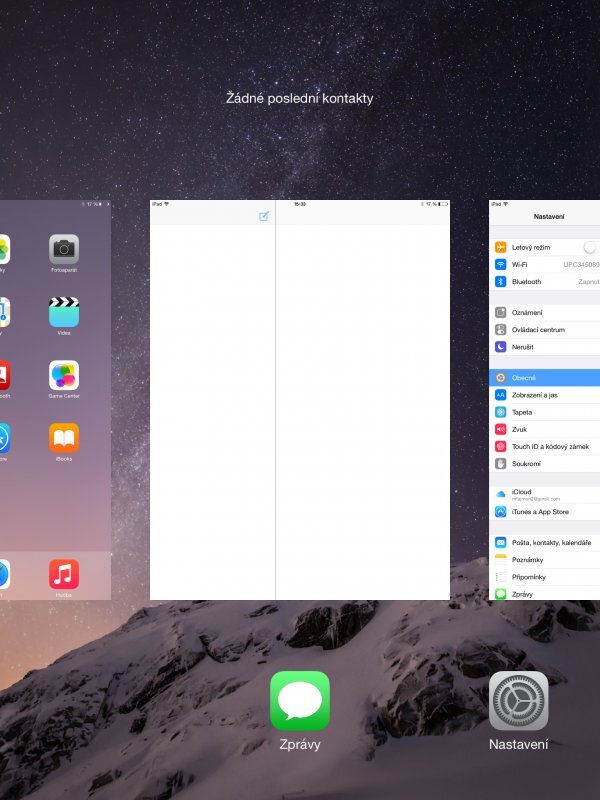Open Pošta, kontakty, kalendáře settings
The height and width of the screenshot is (800, 600).
[x=544, y=542]
